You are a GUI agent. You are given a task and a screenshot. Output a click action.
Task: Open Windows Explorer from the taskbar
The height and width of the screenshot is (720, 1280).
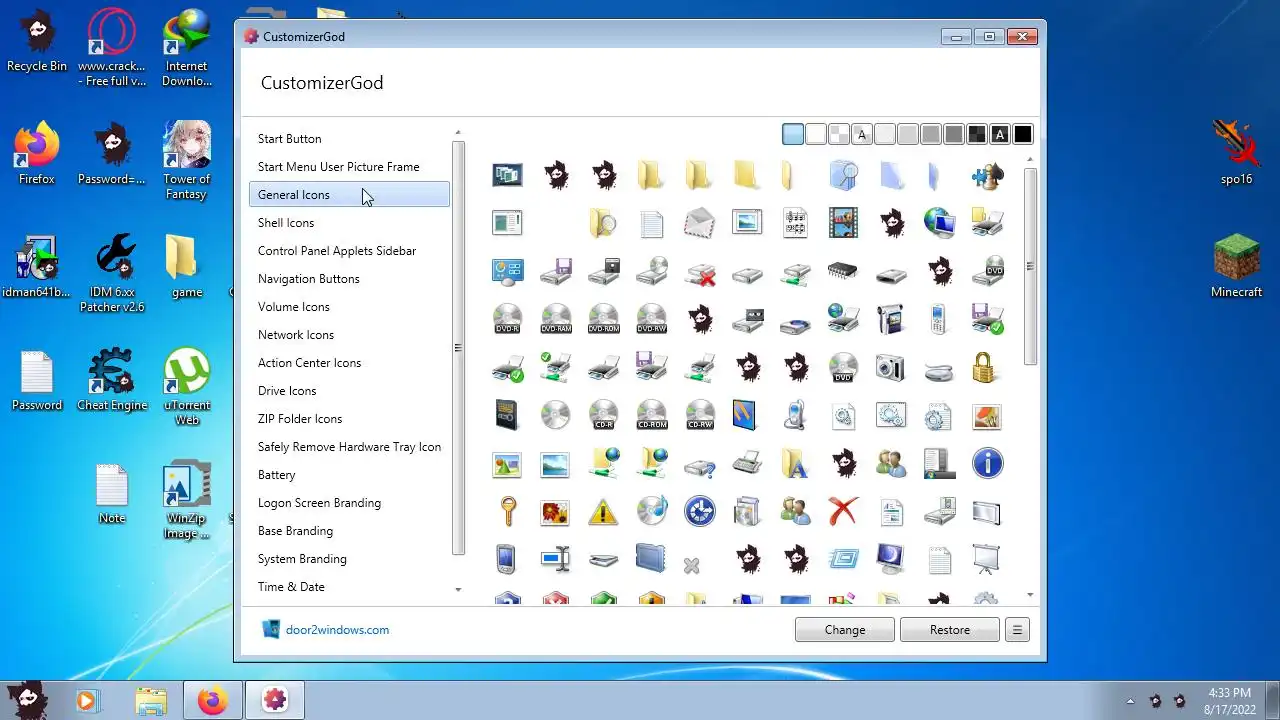click(x=151, y=701)
